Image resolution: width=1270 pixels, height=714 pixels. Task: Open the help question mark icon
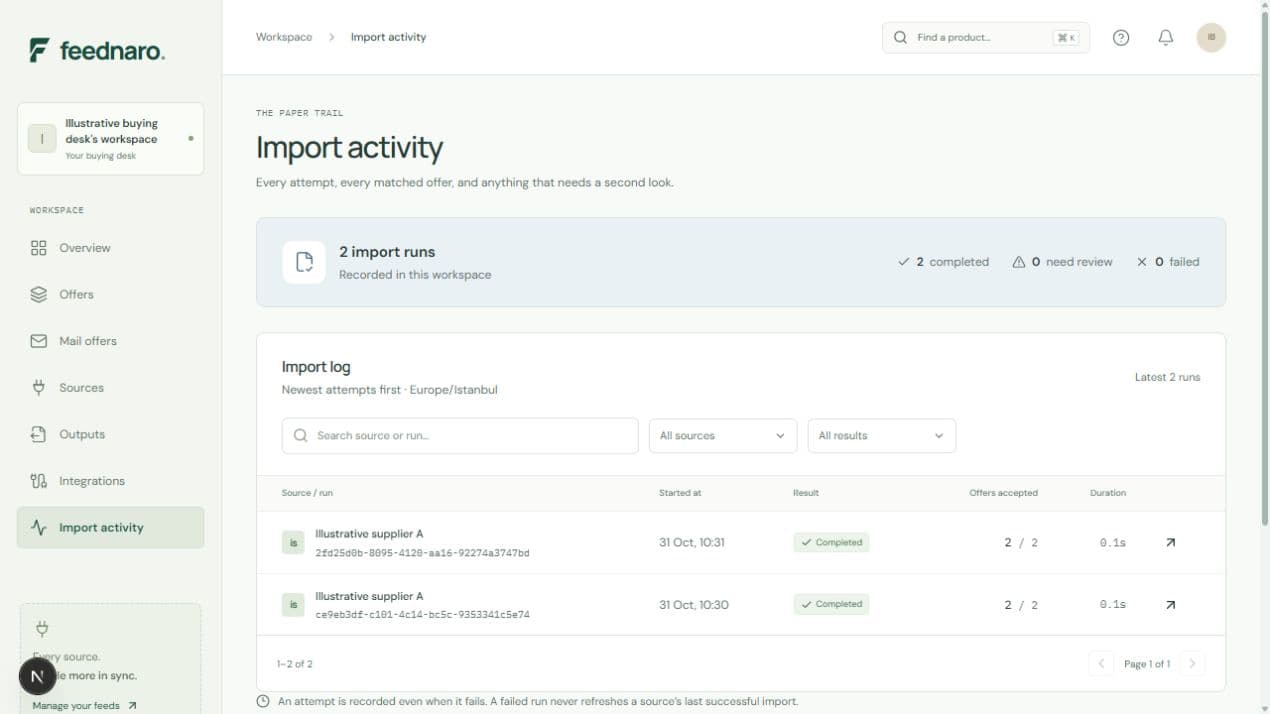(1121, 37)
